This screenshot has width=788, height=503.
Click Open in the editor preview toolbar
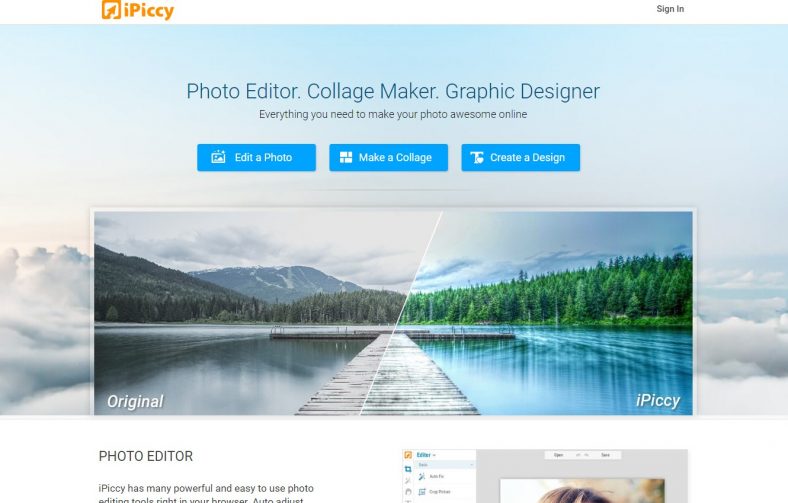pos(558,455)
